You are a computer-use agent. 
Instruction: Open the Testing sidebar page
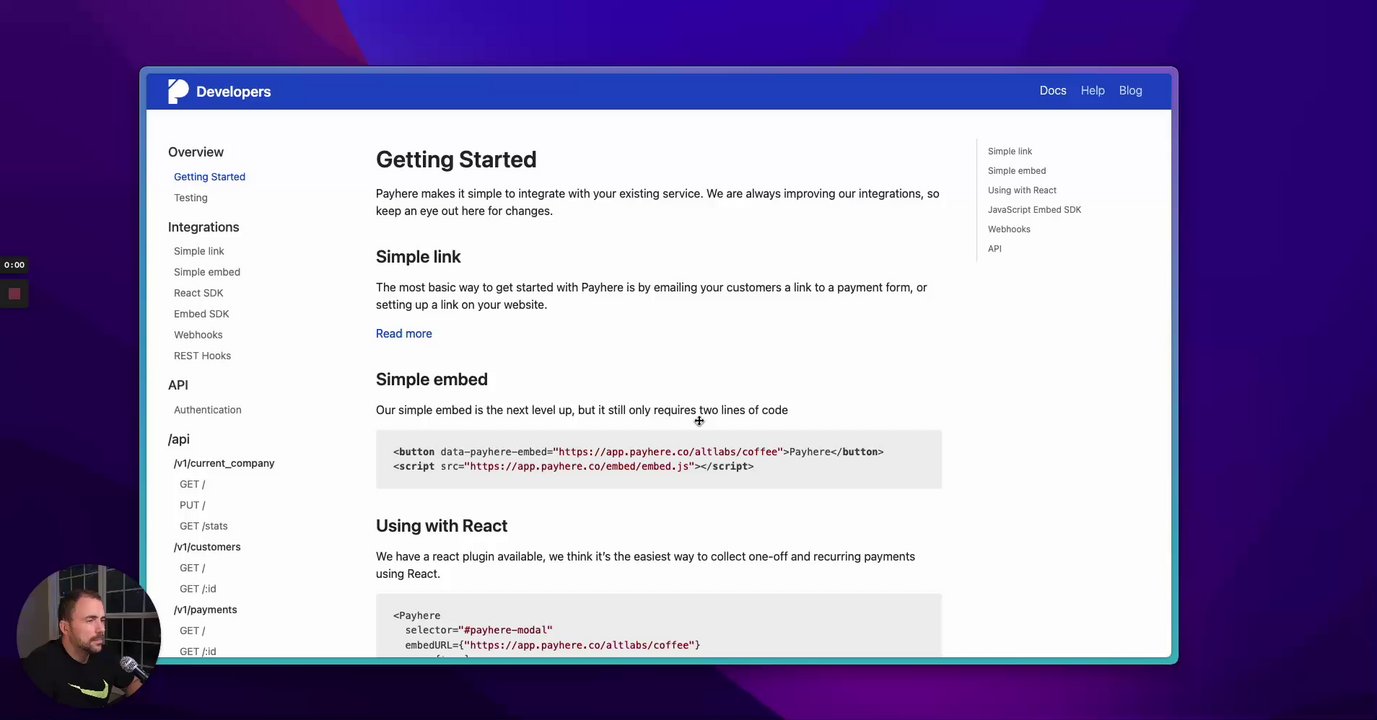click(191, 198)
